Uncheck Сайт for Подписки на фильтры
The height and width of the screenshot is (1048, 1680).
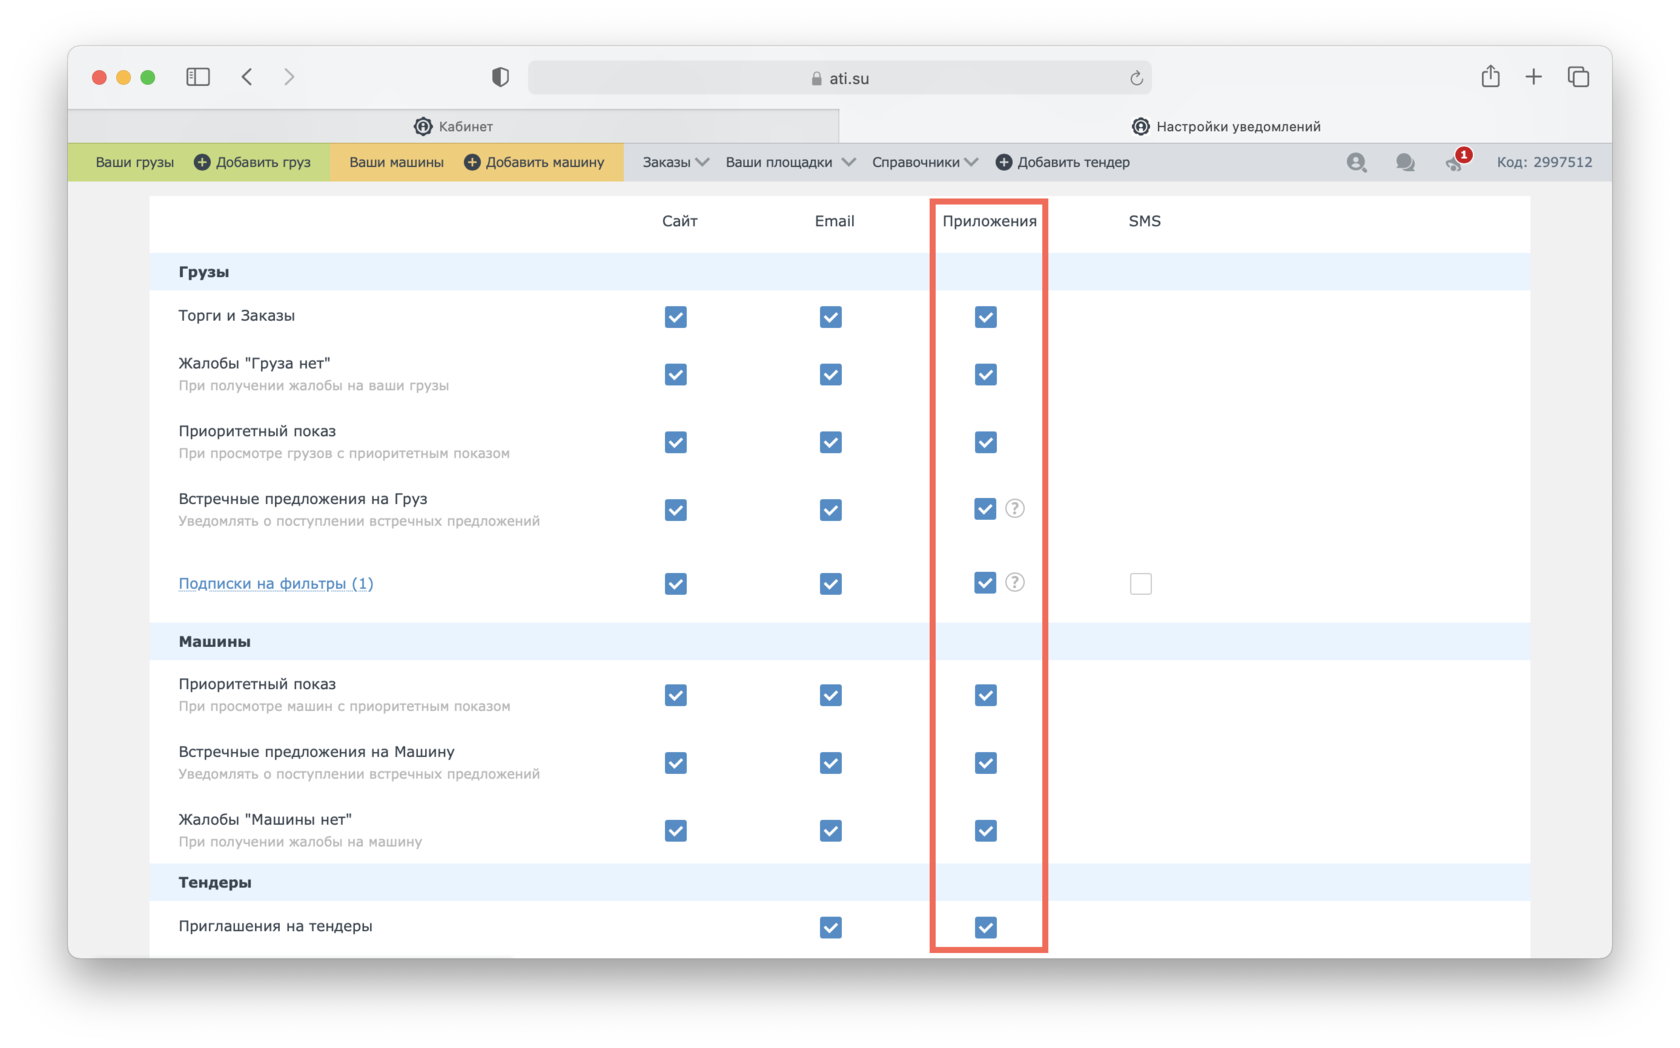tap(676, 584)
